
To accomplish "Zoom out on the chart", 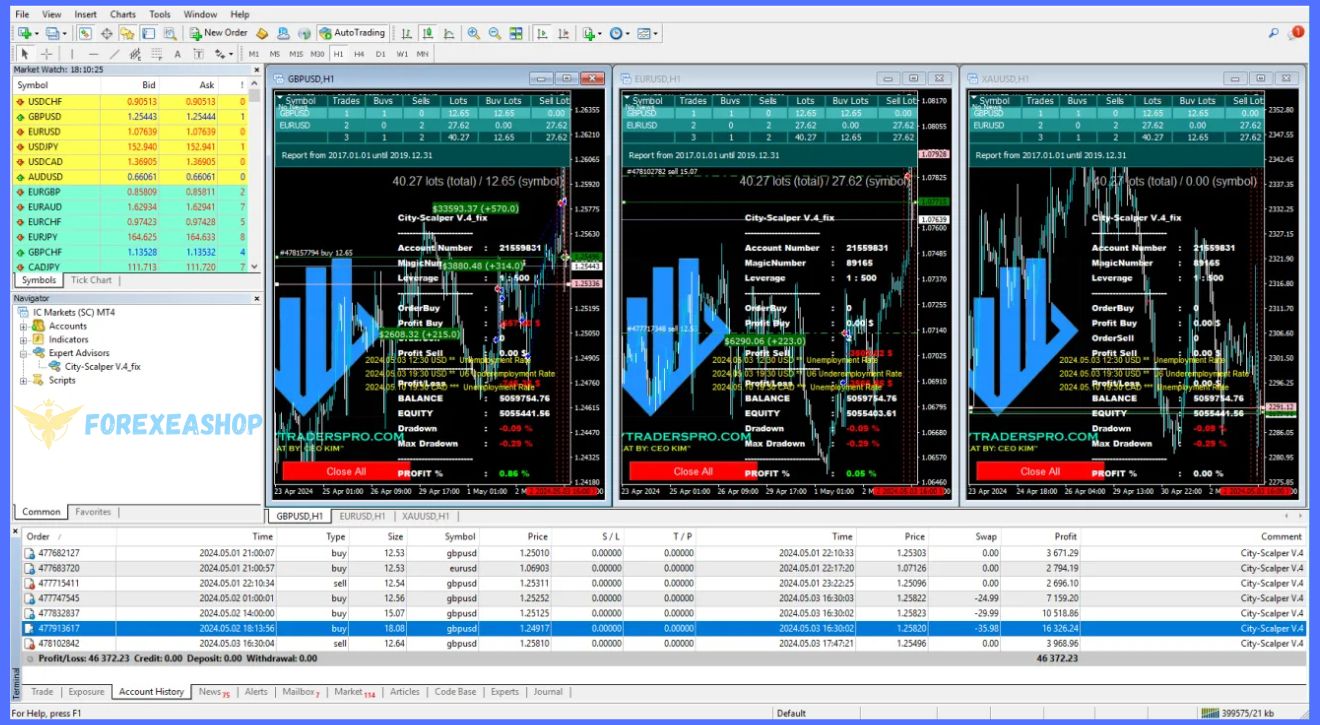I will pos(494,33).
